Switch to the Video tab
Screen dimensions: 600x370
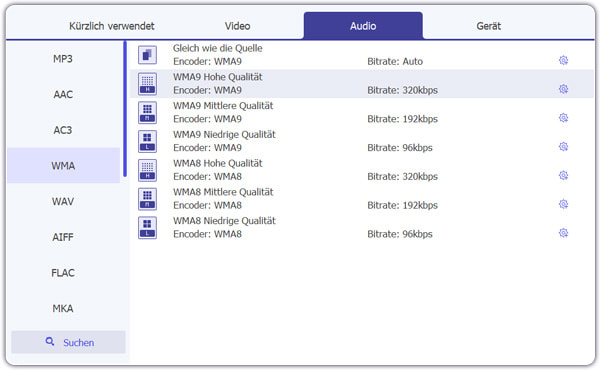237,26
